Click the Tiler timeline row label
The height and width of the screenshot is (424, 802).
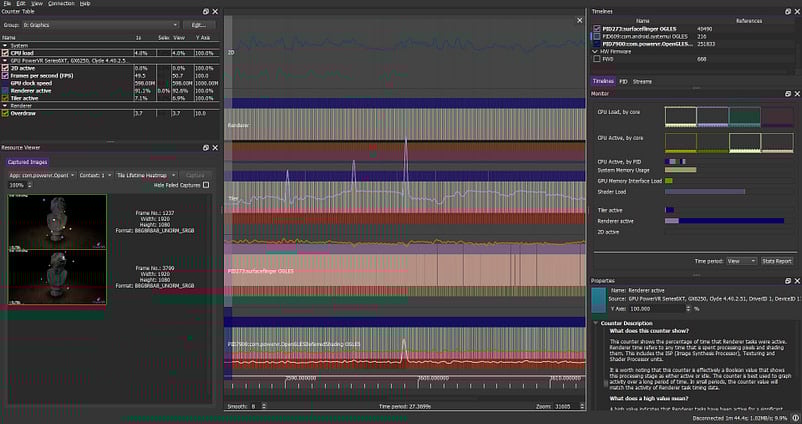233,198
